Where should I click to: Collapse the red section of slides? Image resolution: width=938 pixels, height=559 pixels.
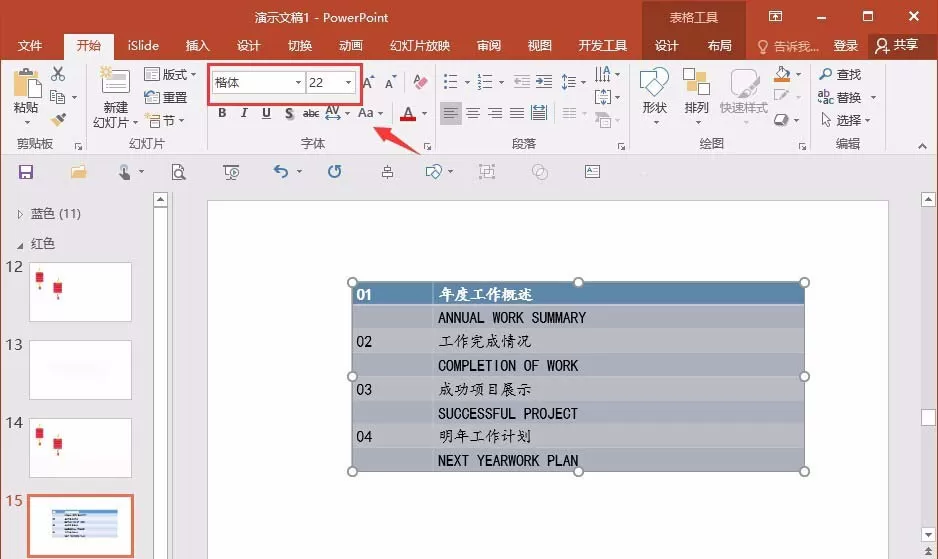tap(20, 245)
